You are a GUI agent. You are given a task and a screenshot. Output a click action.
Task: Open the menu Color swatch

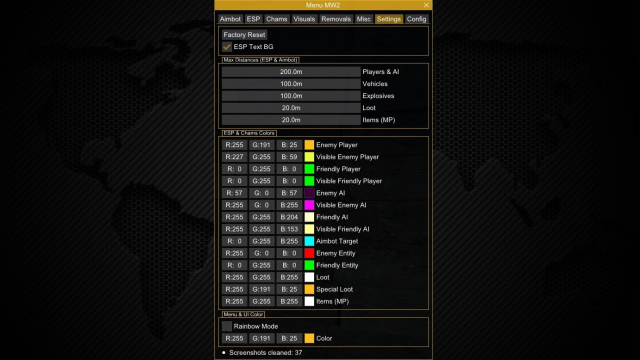309,338
